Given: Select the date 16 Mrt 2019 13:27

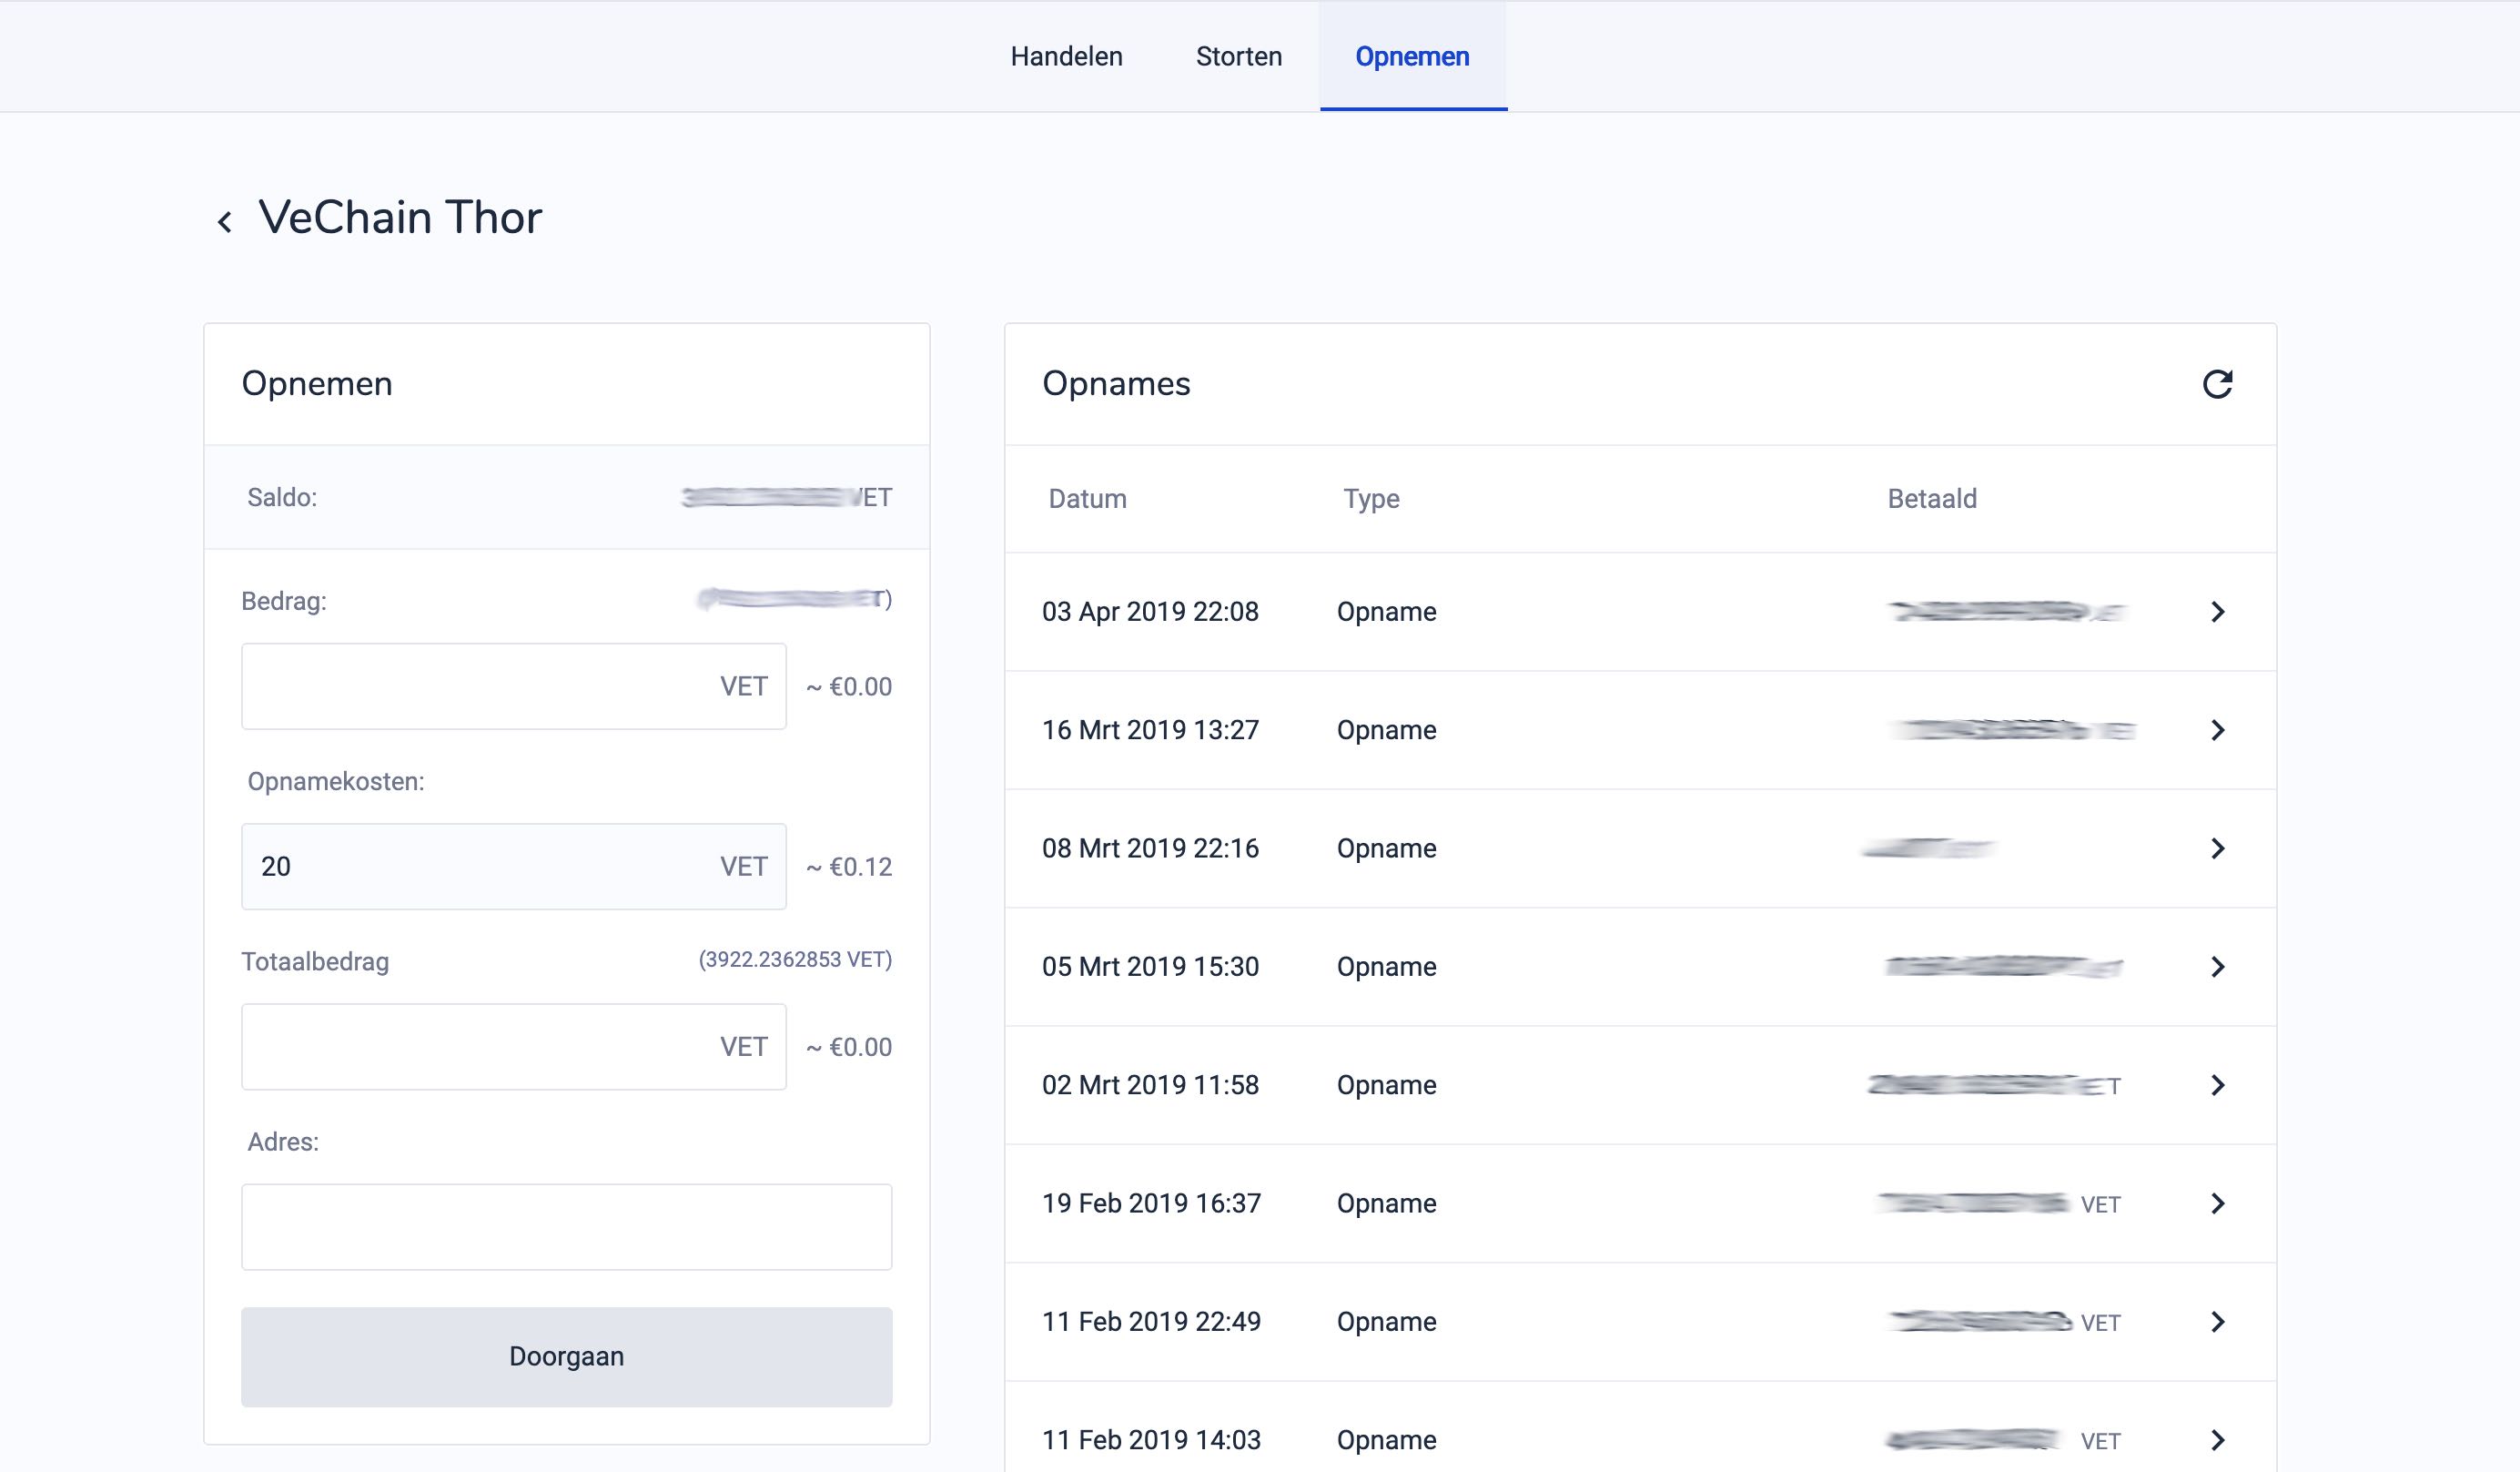Looking at the screenshot, I should [x=1150, y=730].
